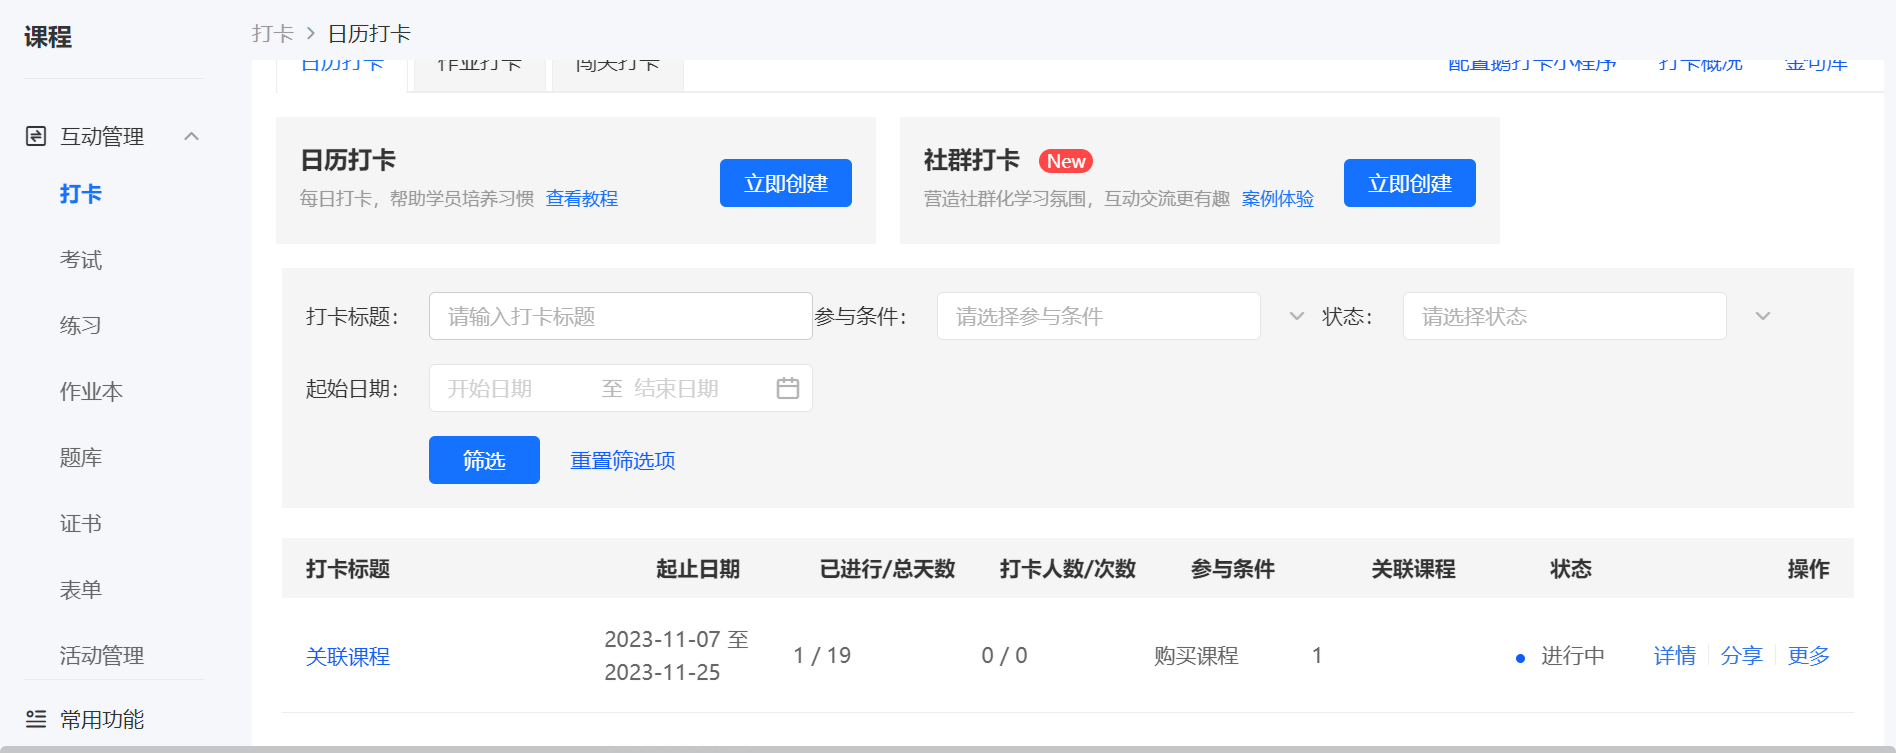The height and width of the screenshot is (753, 1896).
Task: Open 查看教程 link
Action: click(582, 199)
